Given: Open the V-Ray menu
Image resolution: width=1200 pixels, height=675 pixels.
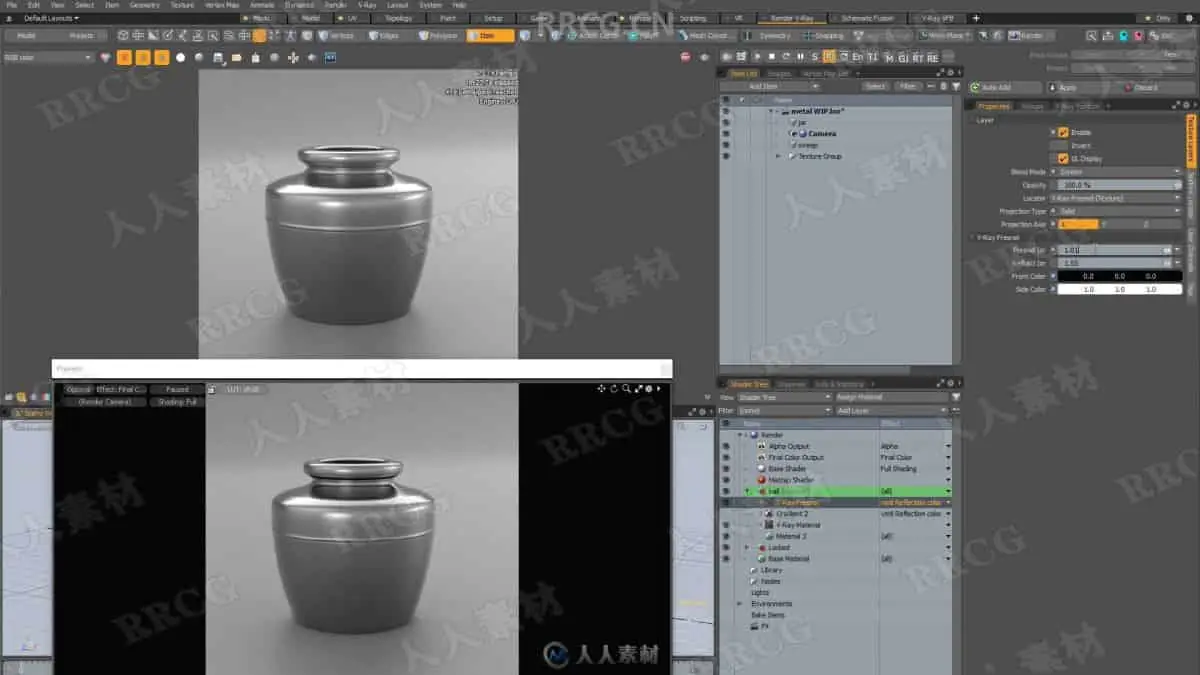Looking at the screenshot, I should coord(369,5).
